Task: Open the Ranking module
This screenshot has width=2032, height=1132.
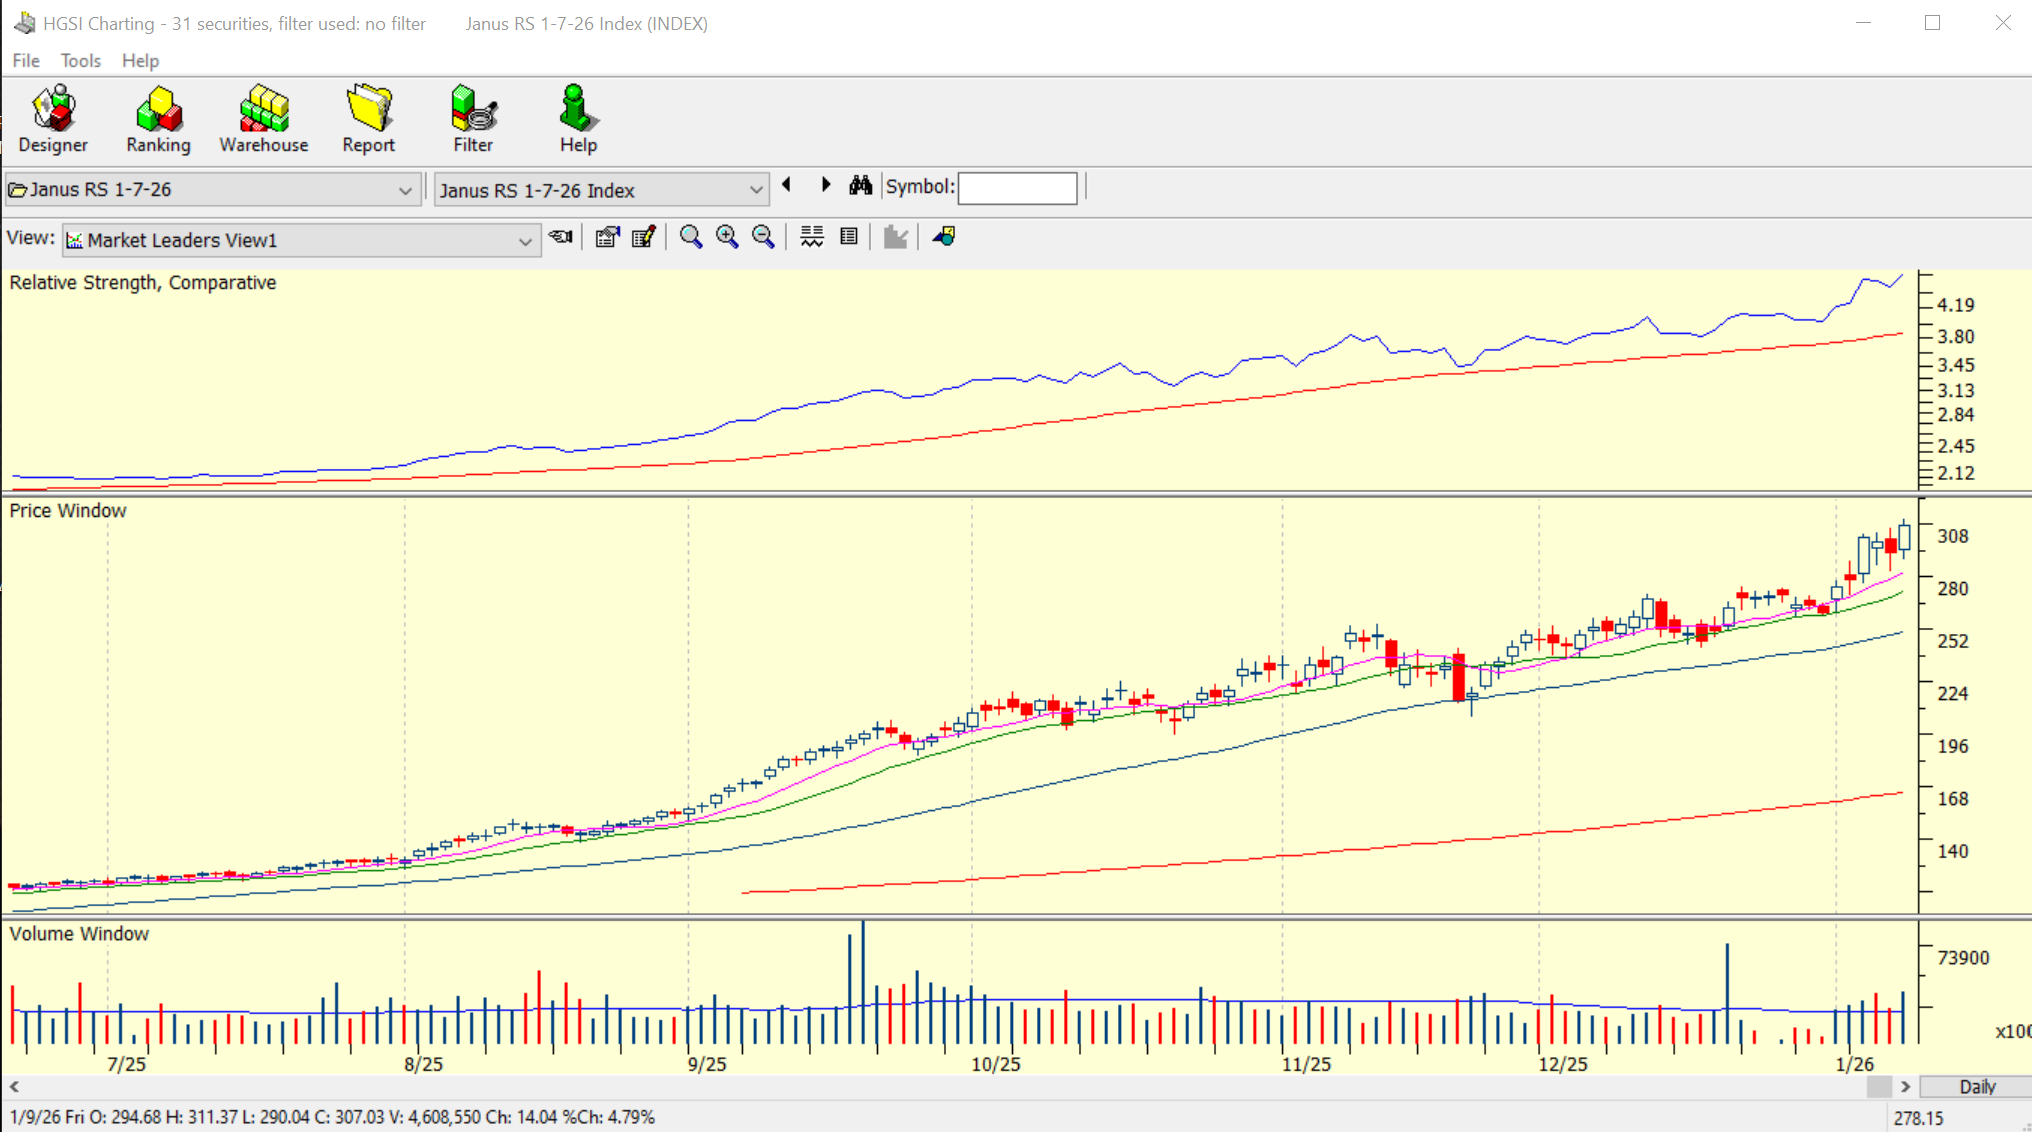Action: pyautogui.click(x=158, y=119)
